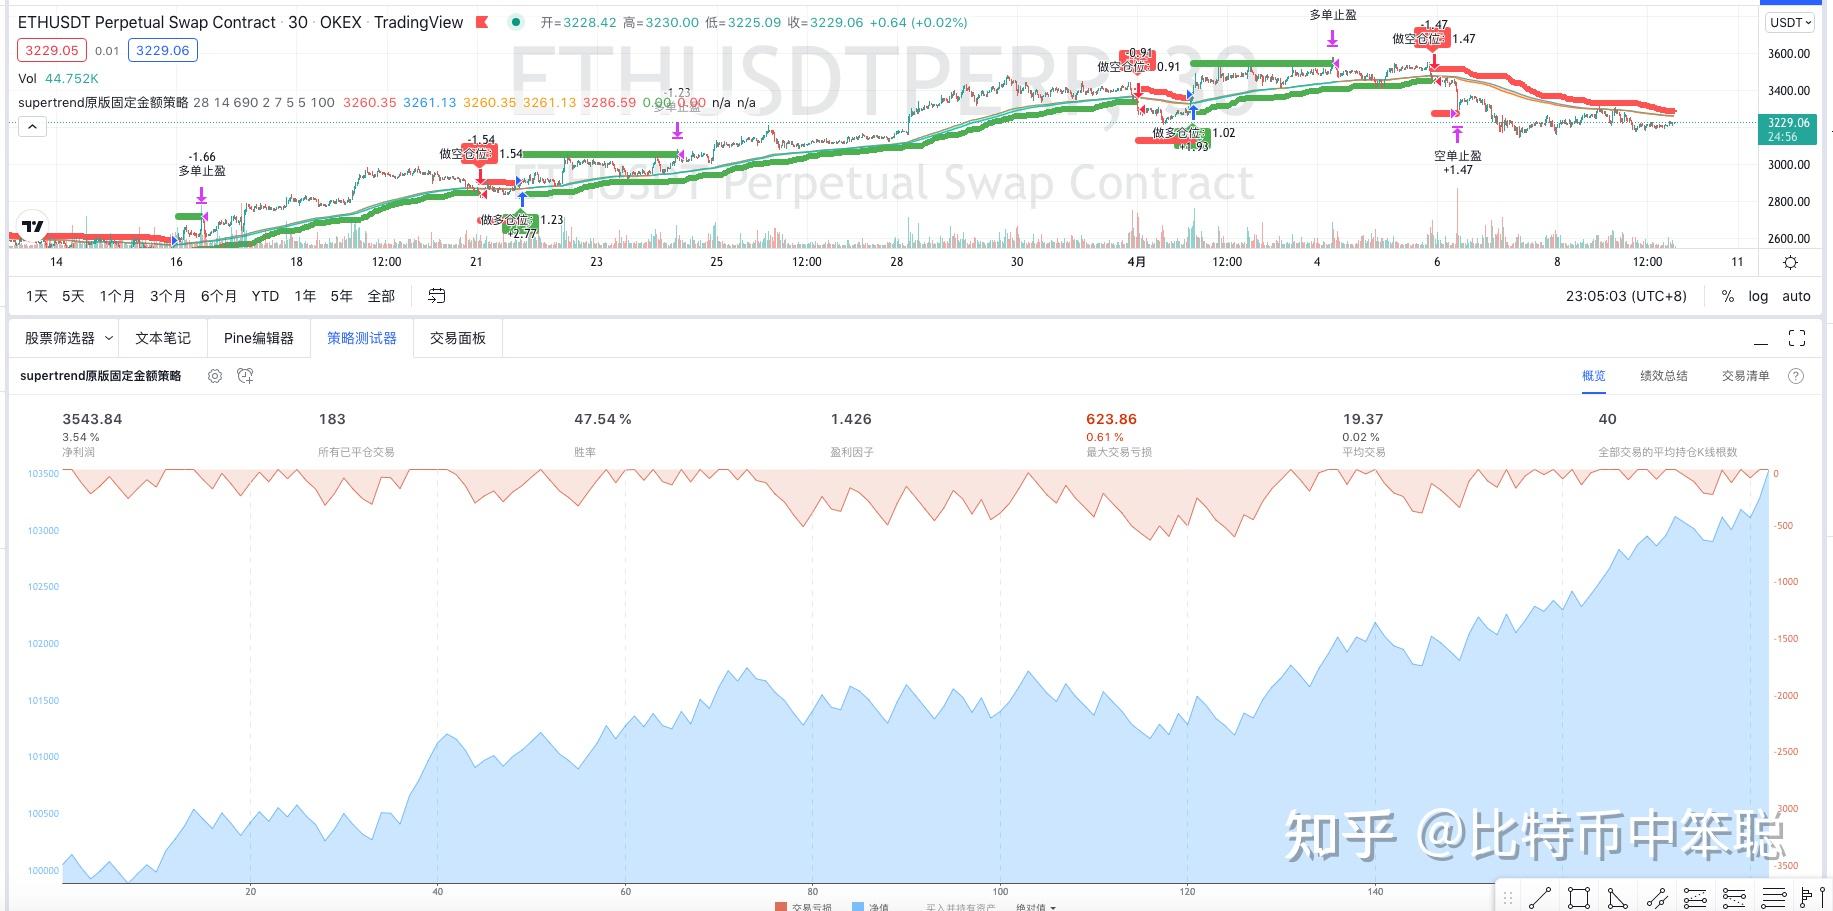This screenshot has width=1833, height=911.
Task: Open the Pine编辑器 panel
Action: click(258, 338)
